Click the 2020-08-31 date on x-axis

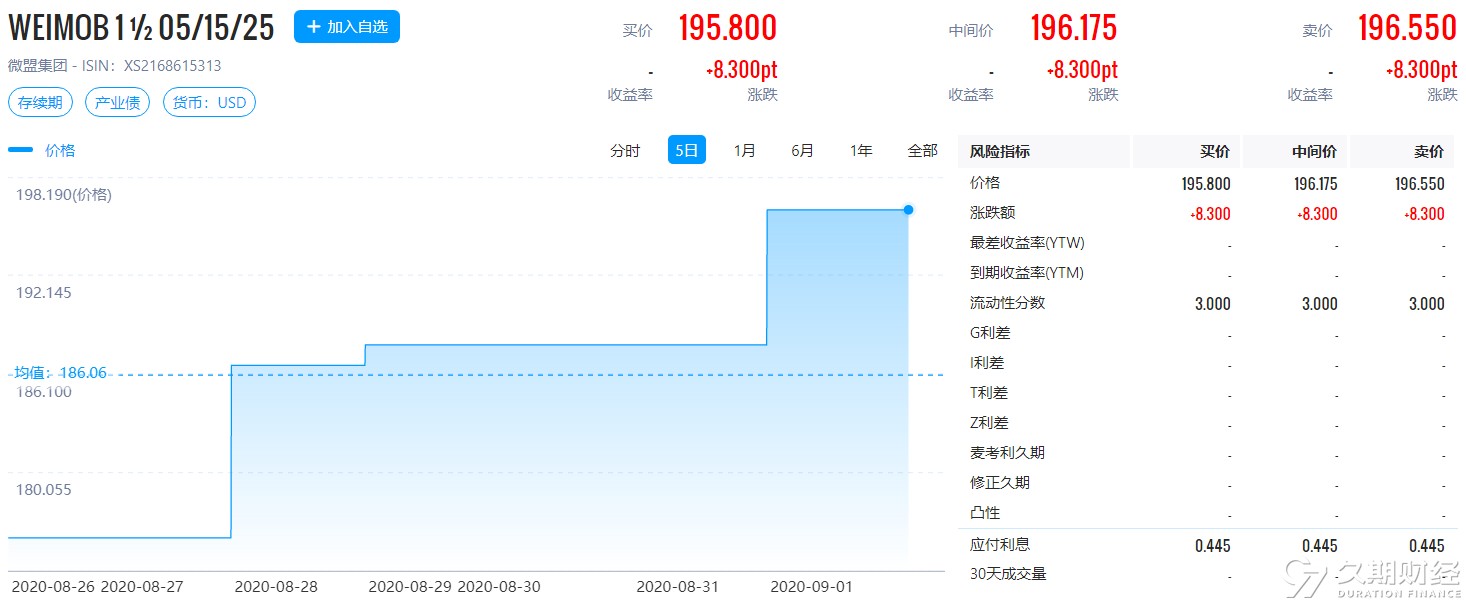pos(677,587)
